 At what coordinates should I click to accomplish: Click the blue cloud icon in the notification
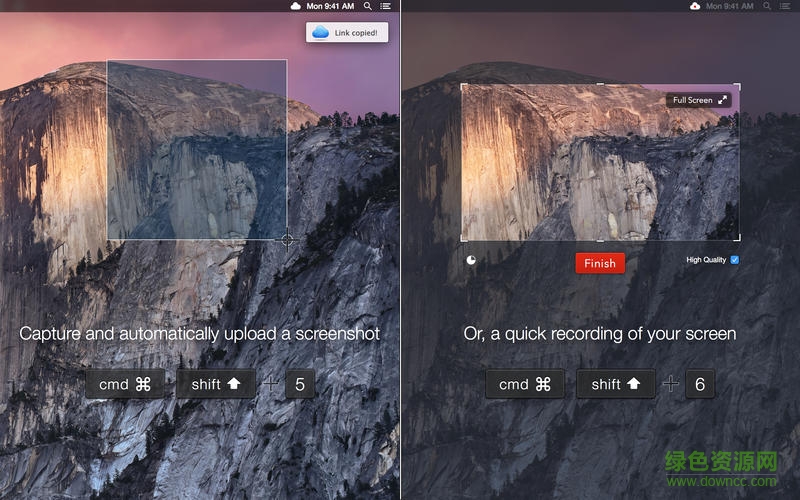(320, 33)
